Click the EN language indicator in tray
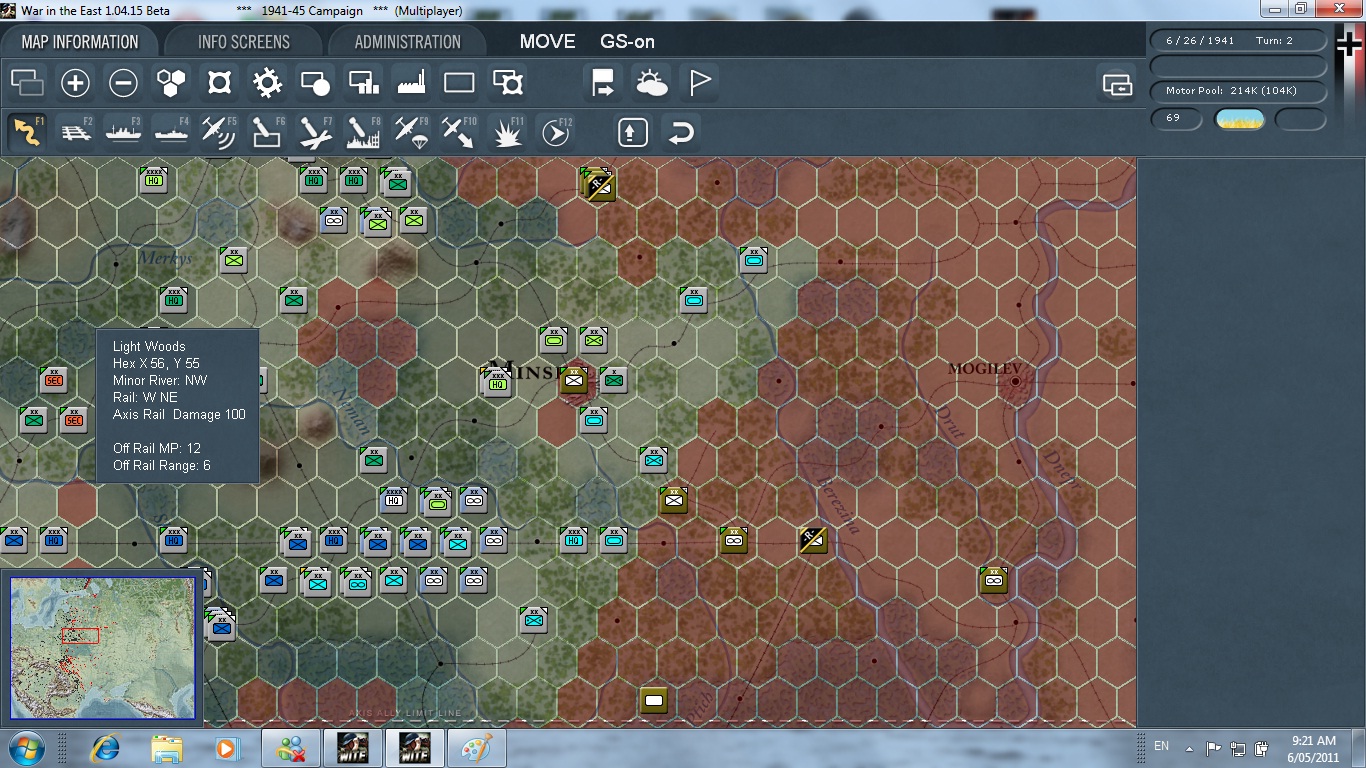The image size is (1366, 768). click(x=1161, y=746)
